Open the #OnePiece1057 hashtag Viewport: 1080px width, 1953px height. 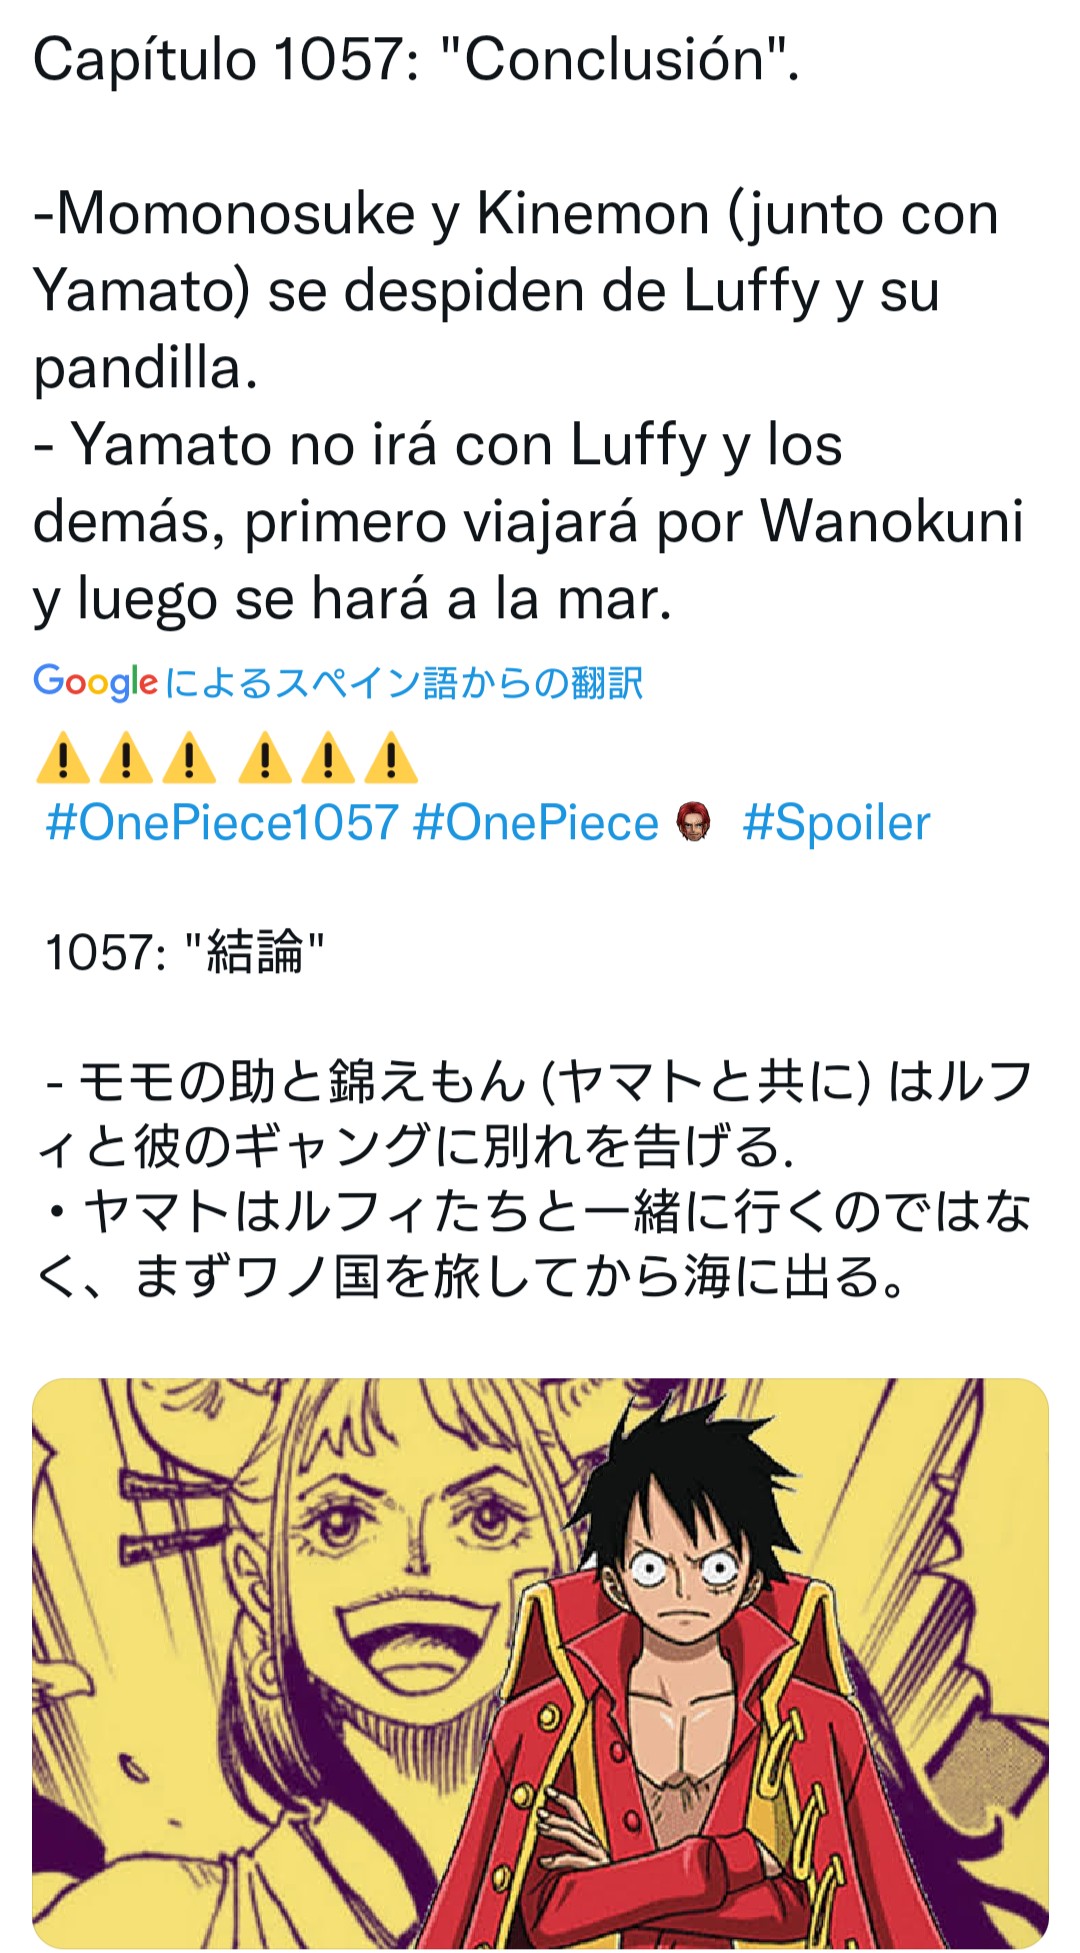(x=222, y=823)
